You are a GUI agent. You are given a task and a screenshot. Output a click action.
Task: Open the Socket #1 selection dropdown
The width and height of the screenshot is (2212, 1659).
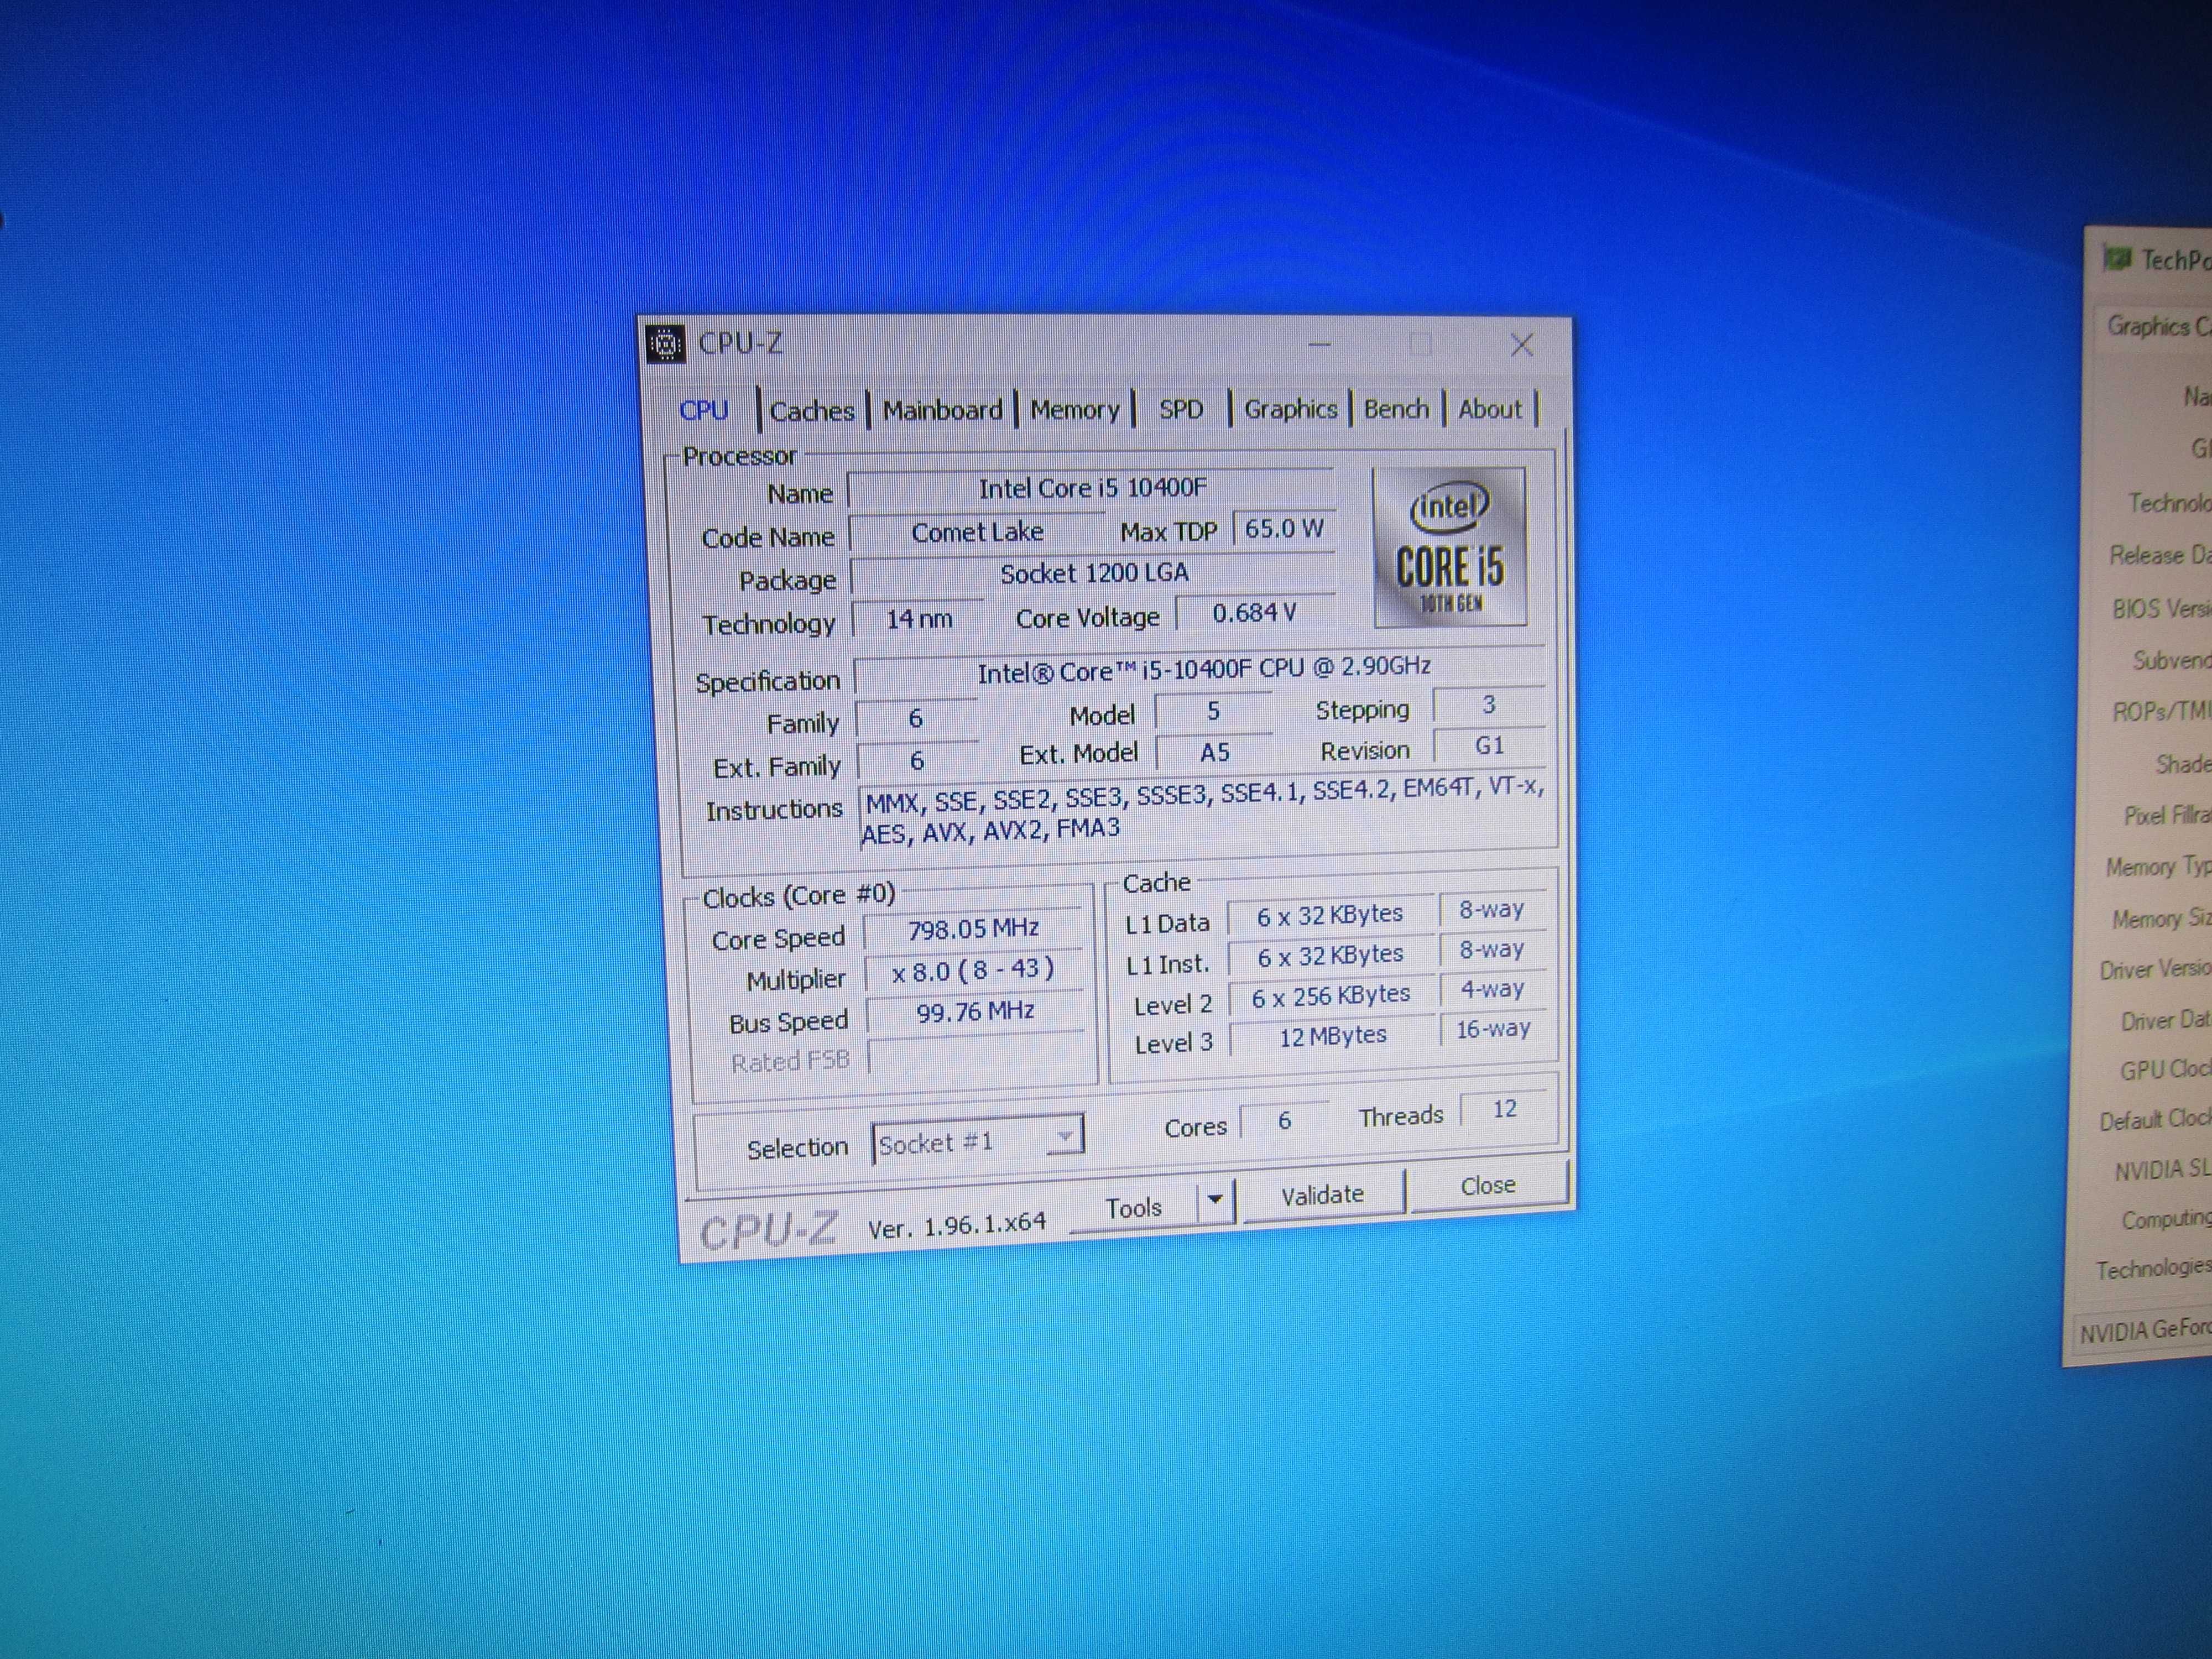click(978, 1141)
